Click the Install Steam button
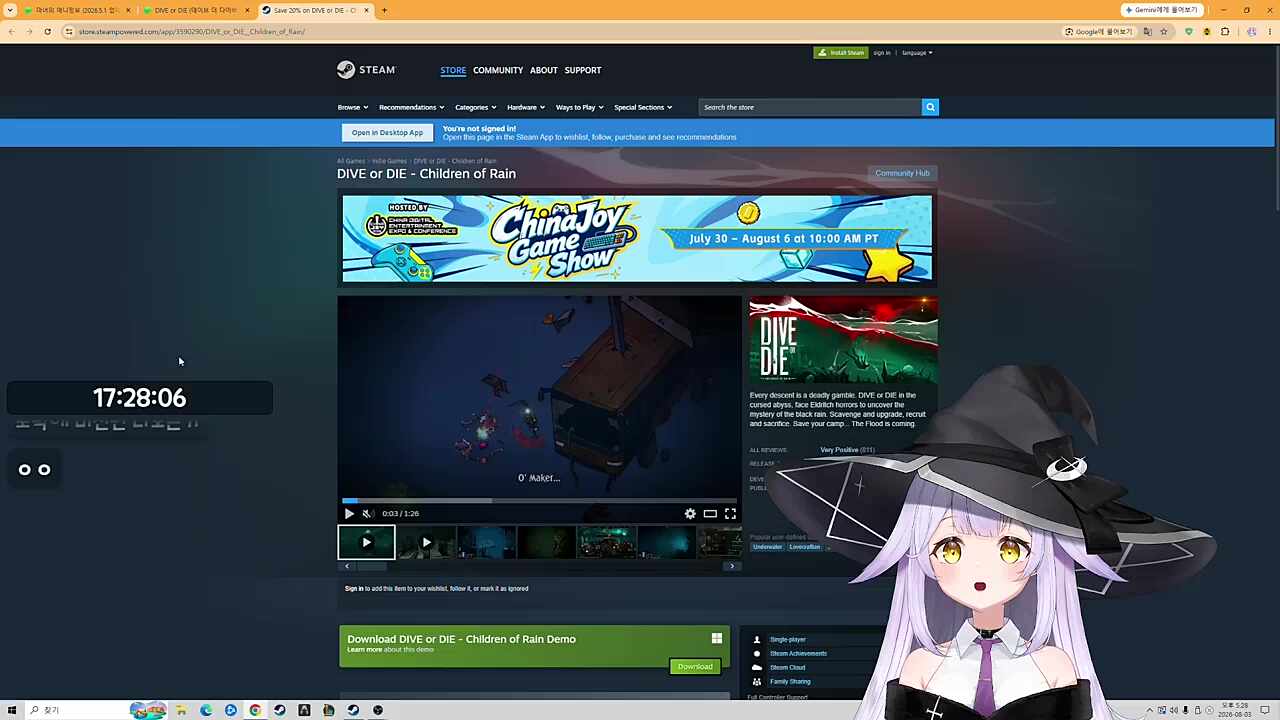1280x720 pixels. tap(841, 53)
